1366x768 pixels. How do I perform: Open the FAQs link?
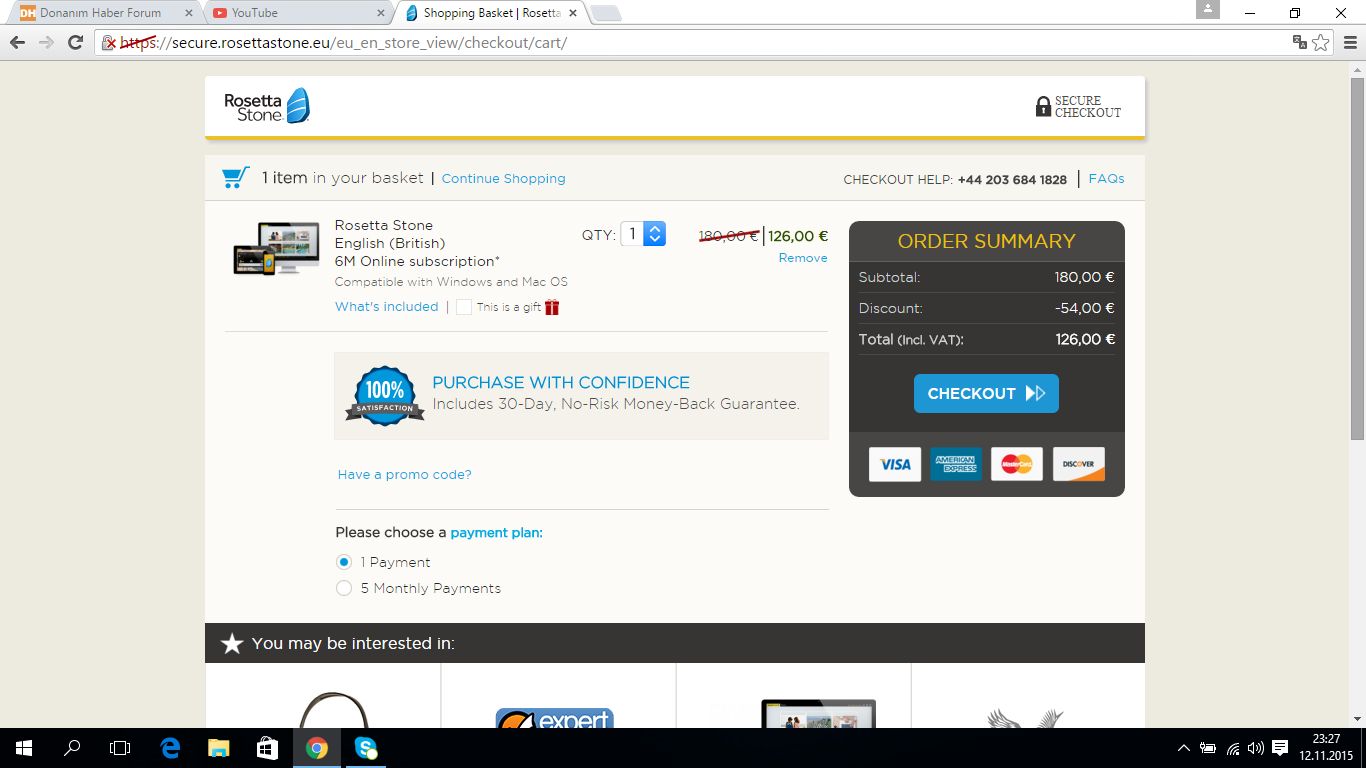(1106, 178)
